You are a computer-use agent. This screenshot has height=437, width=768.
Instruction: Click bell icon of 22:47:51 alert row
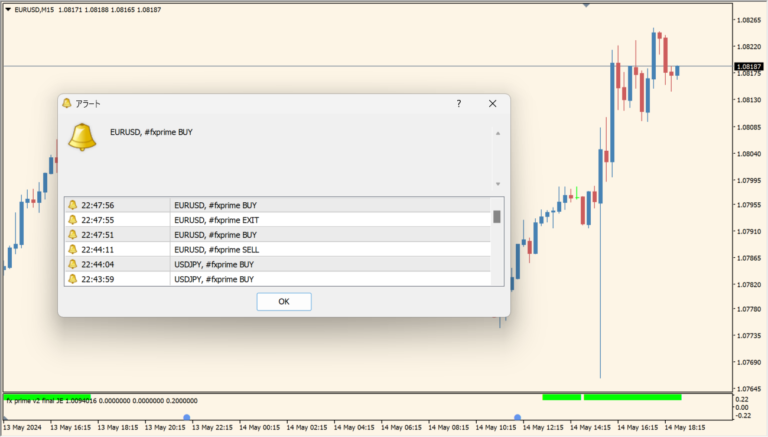pyautogui.click(x=72, y=234)
